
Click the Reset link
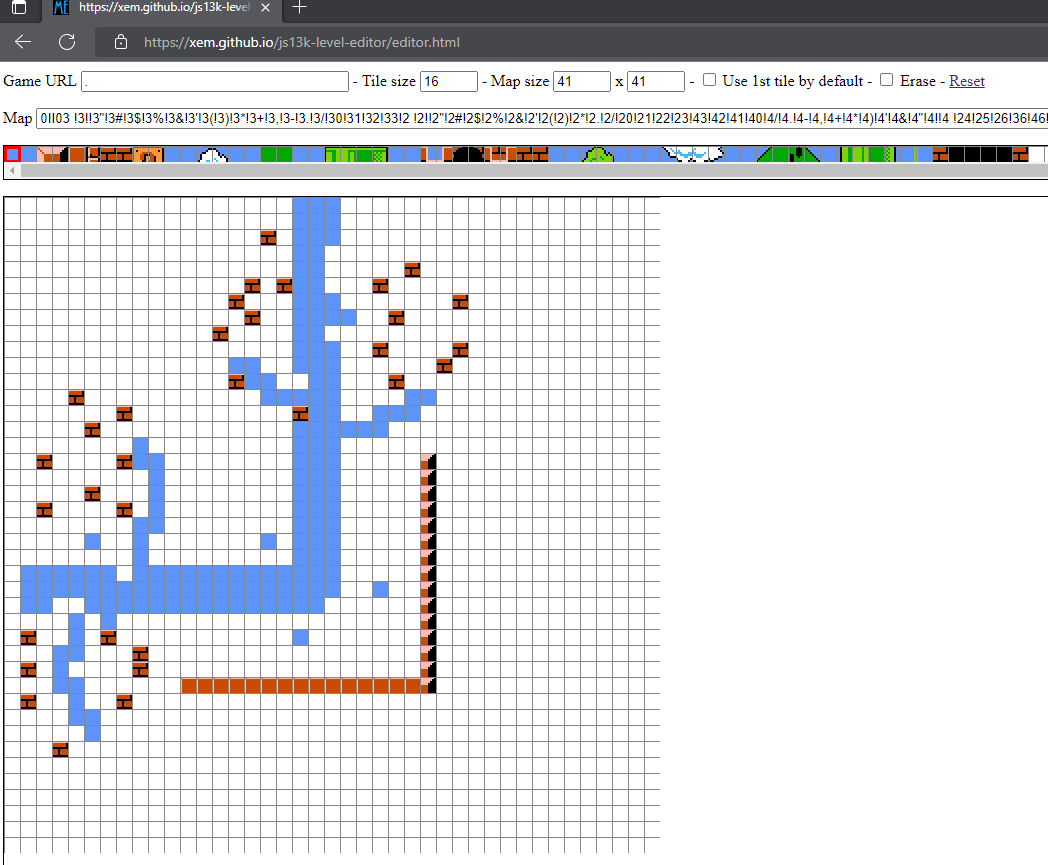tap(966, 81)
